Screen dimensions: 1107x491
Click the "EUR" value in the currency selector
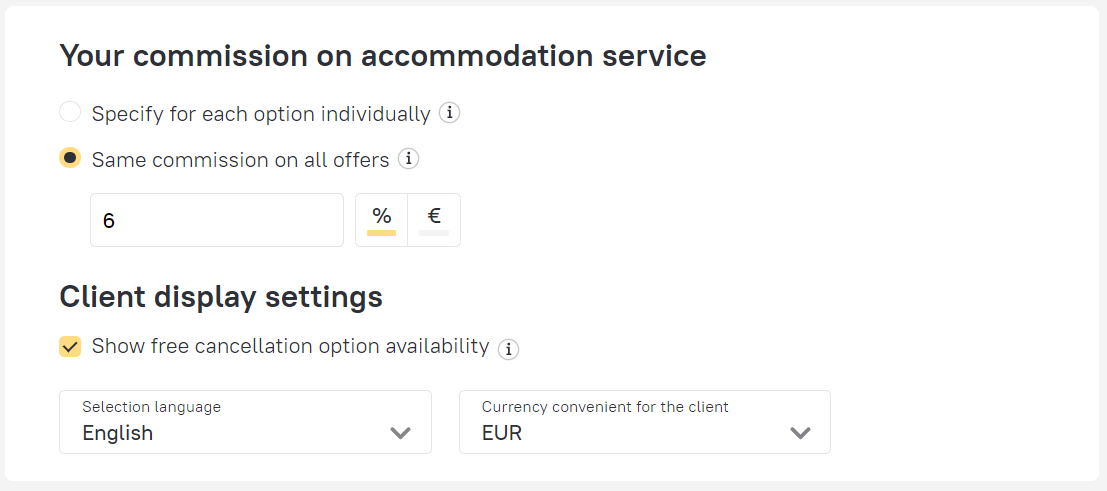coord(502,433)
